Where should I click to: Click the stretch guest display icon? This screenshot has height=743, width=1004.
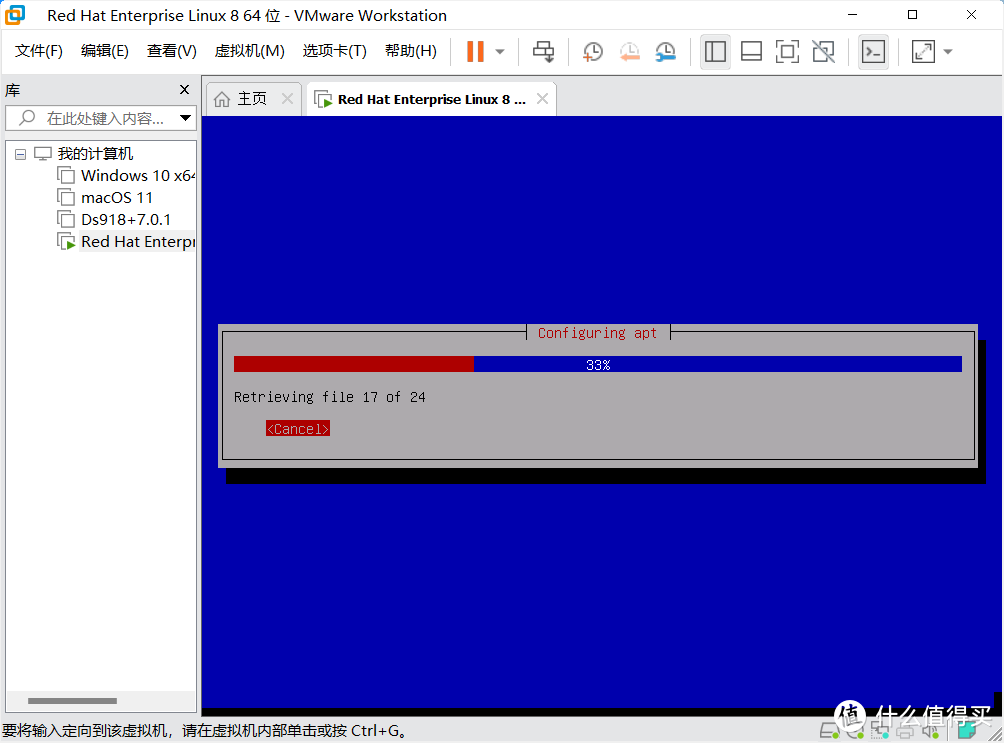pos(923,52)
